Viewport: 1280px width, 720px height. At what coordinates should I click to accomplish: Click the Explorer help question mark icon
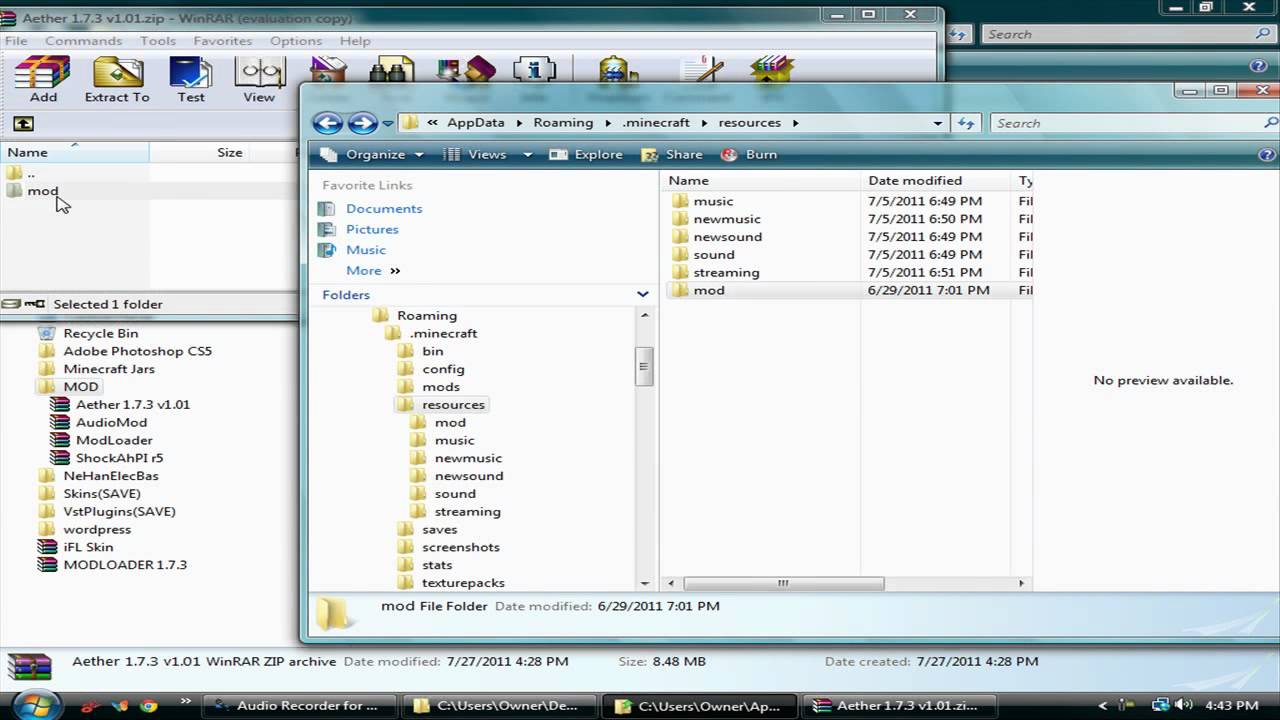point(1266,155)
